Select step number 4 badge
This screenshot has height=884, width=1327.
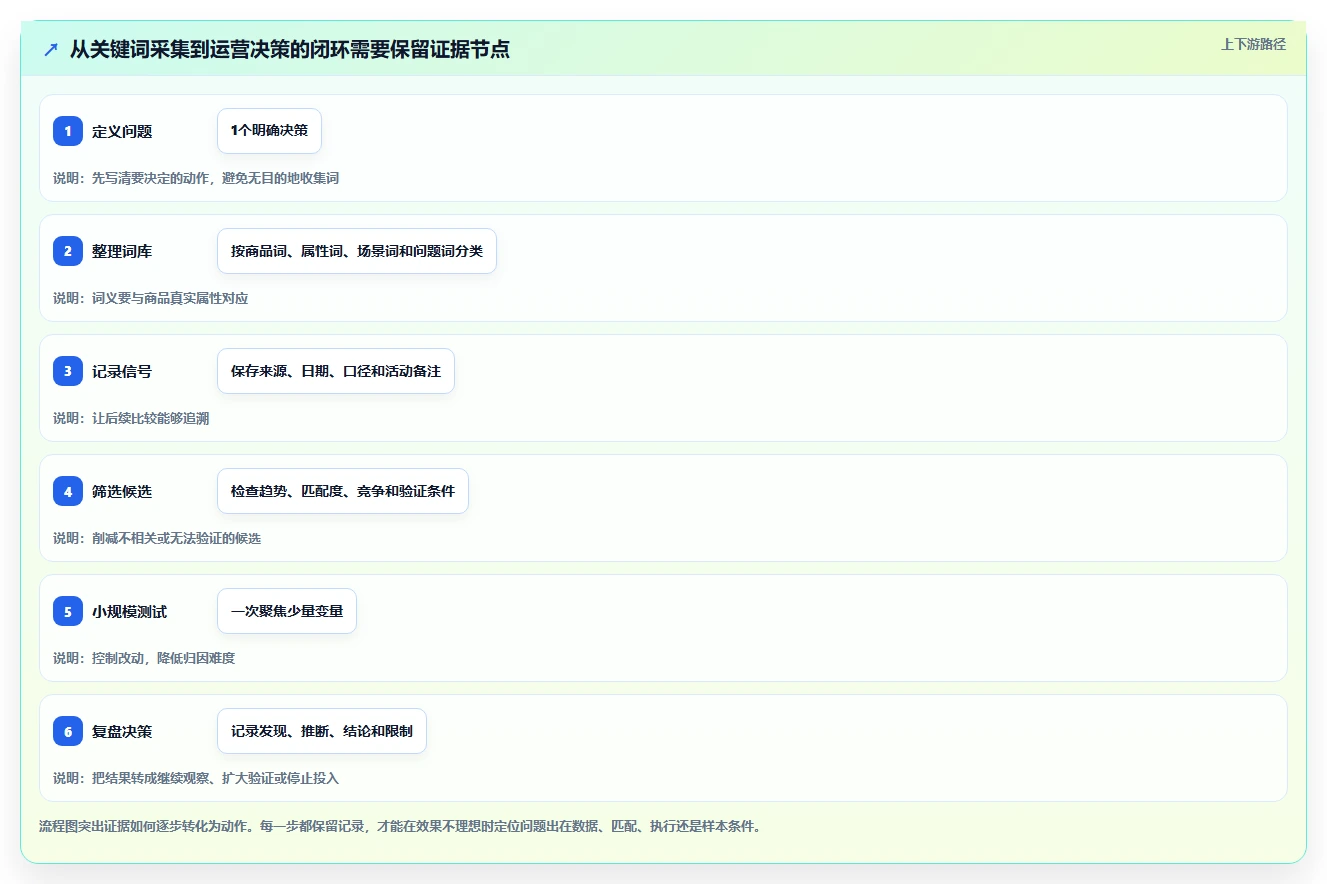pyautogui.click(x=68, y=491)
